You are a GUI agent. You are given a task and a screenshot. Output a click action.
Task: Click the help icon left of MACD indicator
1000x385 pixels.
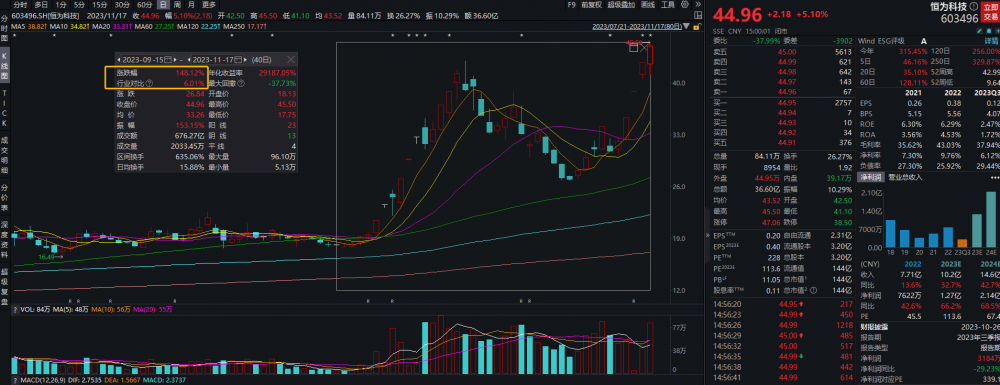(x=14, y=381)
